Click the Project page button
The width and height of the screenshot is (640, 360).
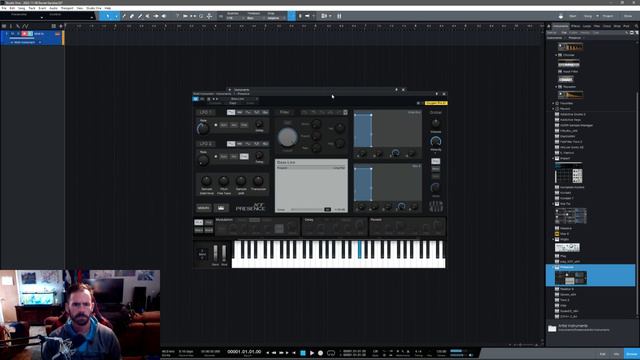tap(608, 16)
